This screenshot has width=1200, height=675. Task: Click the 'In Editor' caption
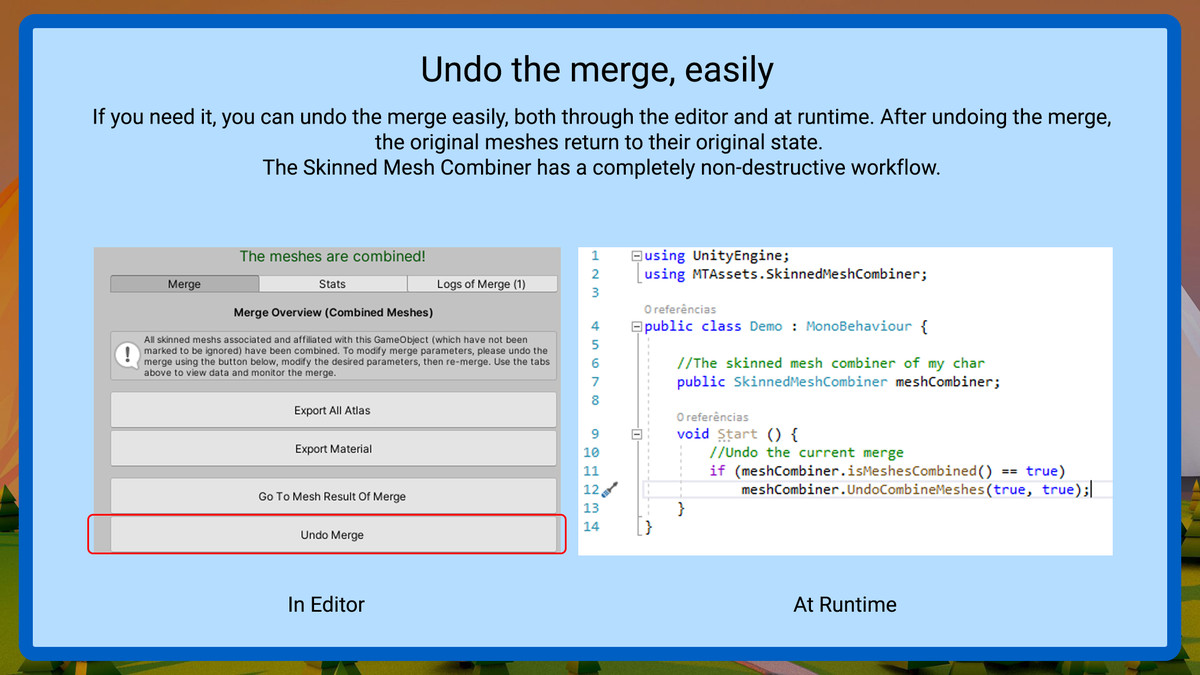coord(326,604)
